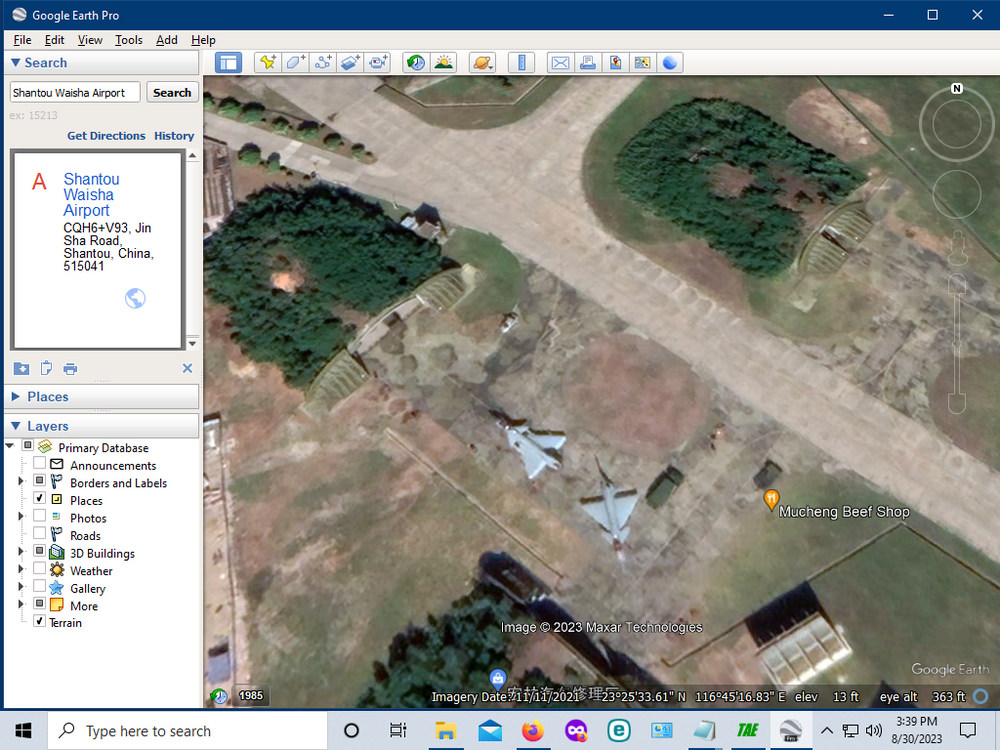Click the Pegman street view icon
Viewport: 1000px width, 750px height.
tap(957, 247)
